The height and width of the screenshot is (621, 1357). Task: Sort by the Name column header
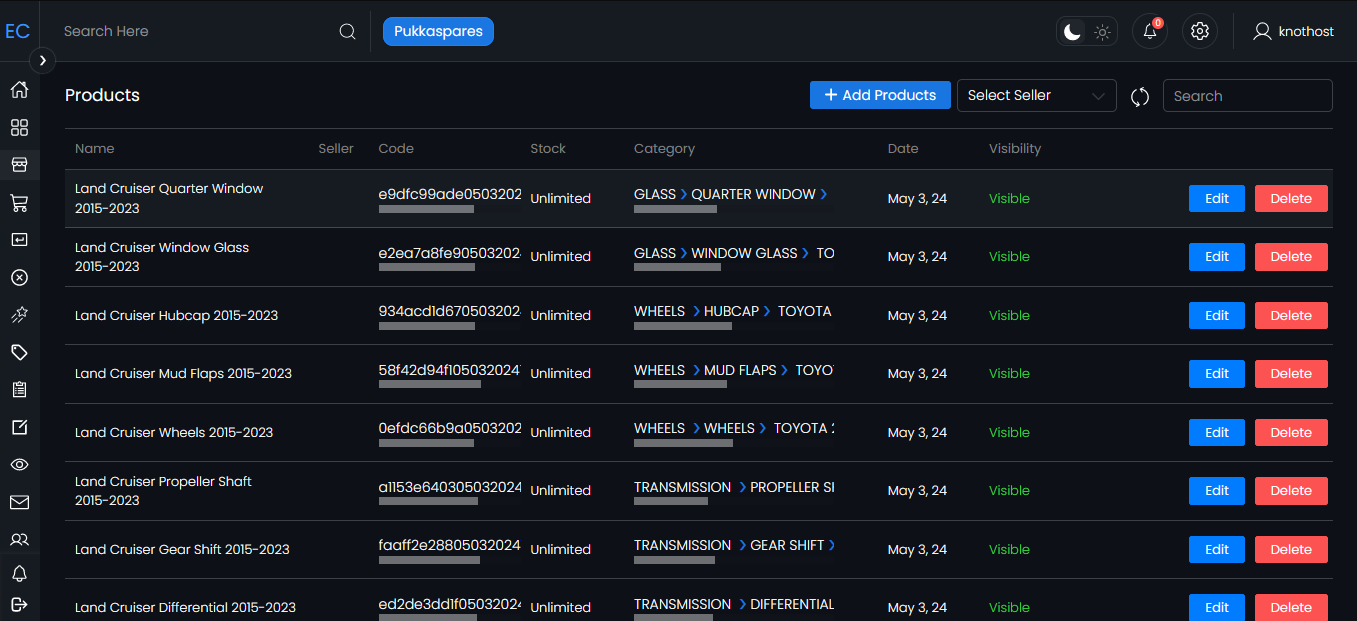coord(95,149)
